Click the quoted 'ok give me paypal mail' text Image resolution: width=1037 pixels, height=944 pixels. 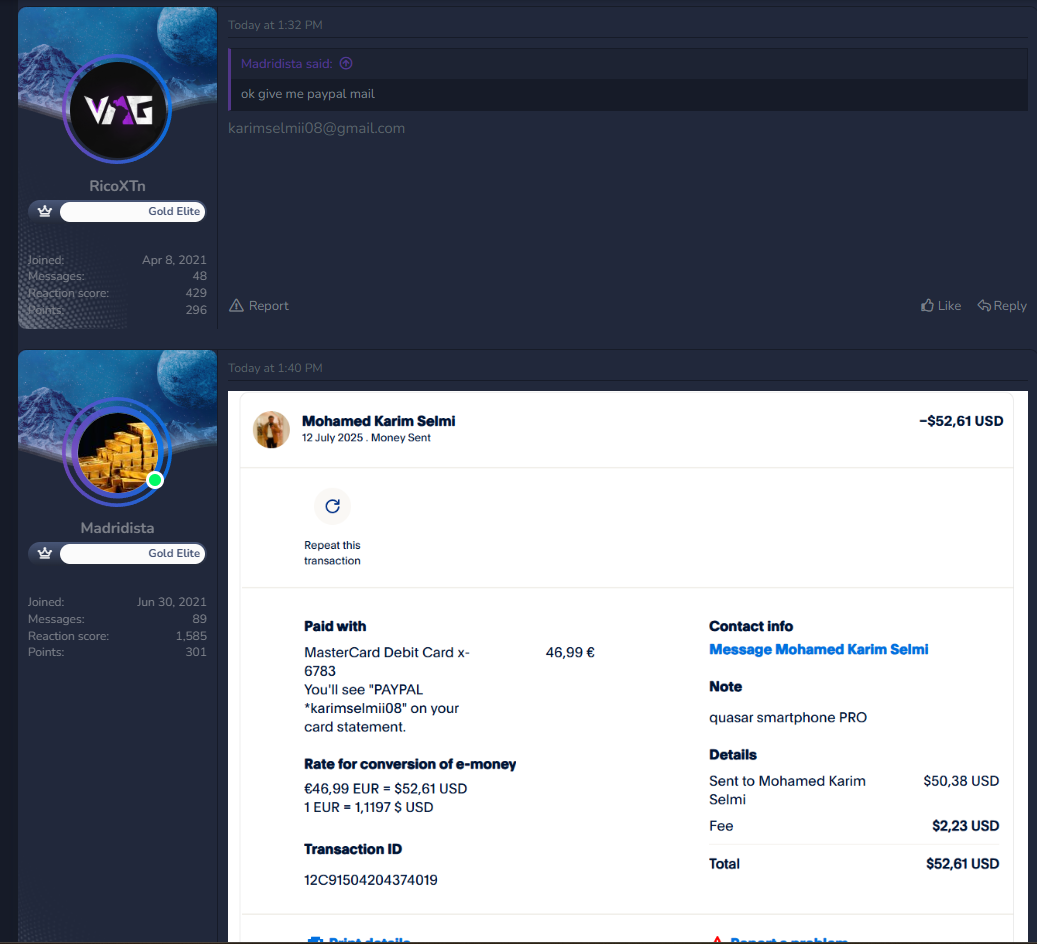[308, 94]
